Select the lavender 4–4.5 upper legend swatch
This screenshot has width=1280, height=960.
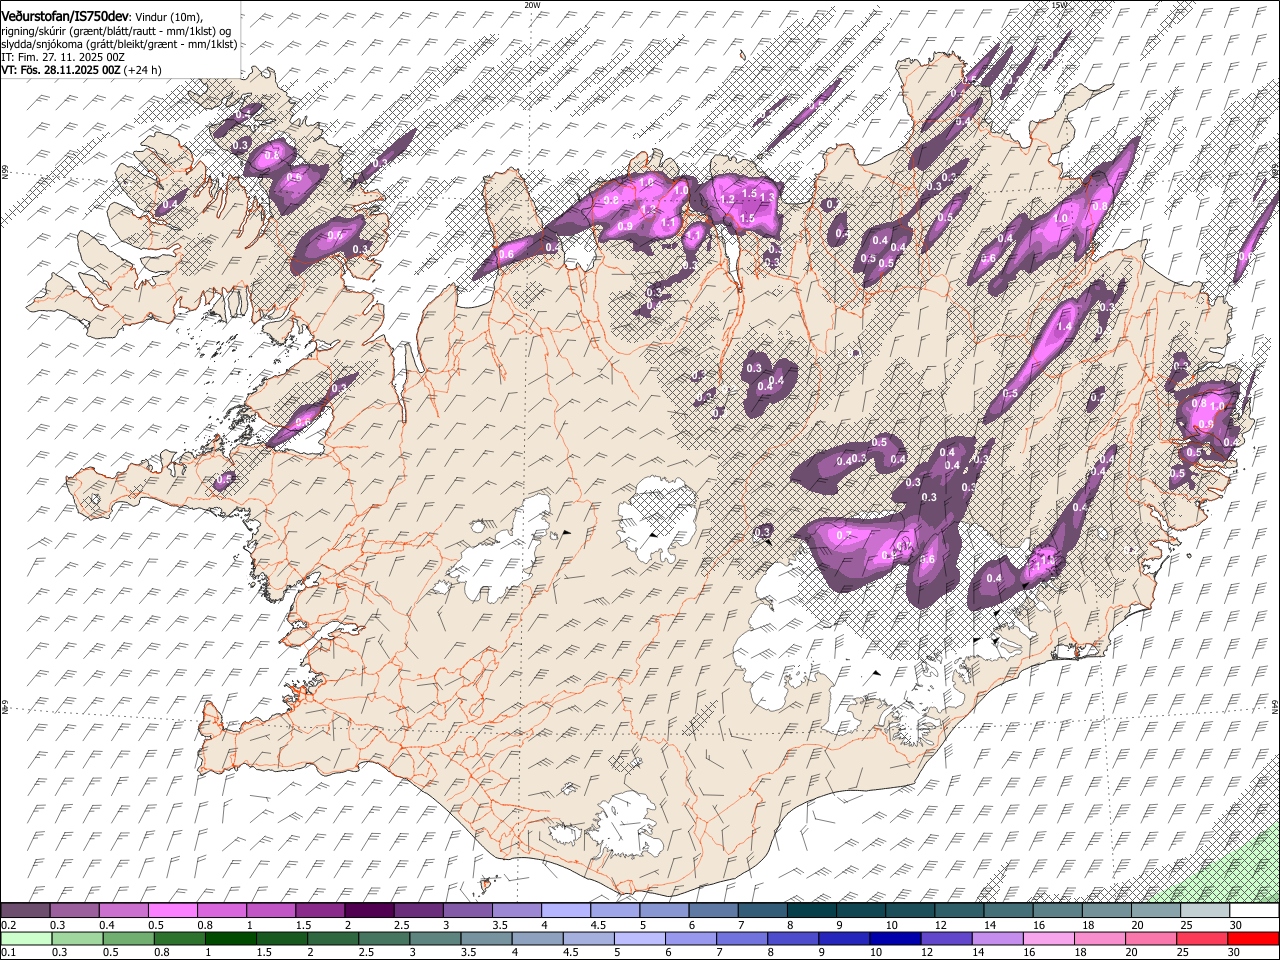(564, 911)
